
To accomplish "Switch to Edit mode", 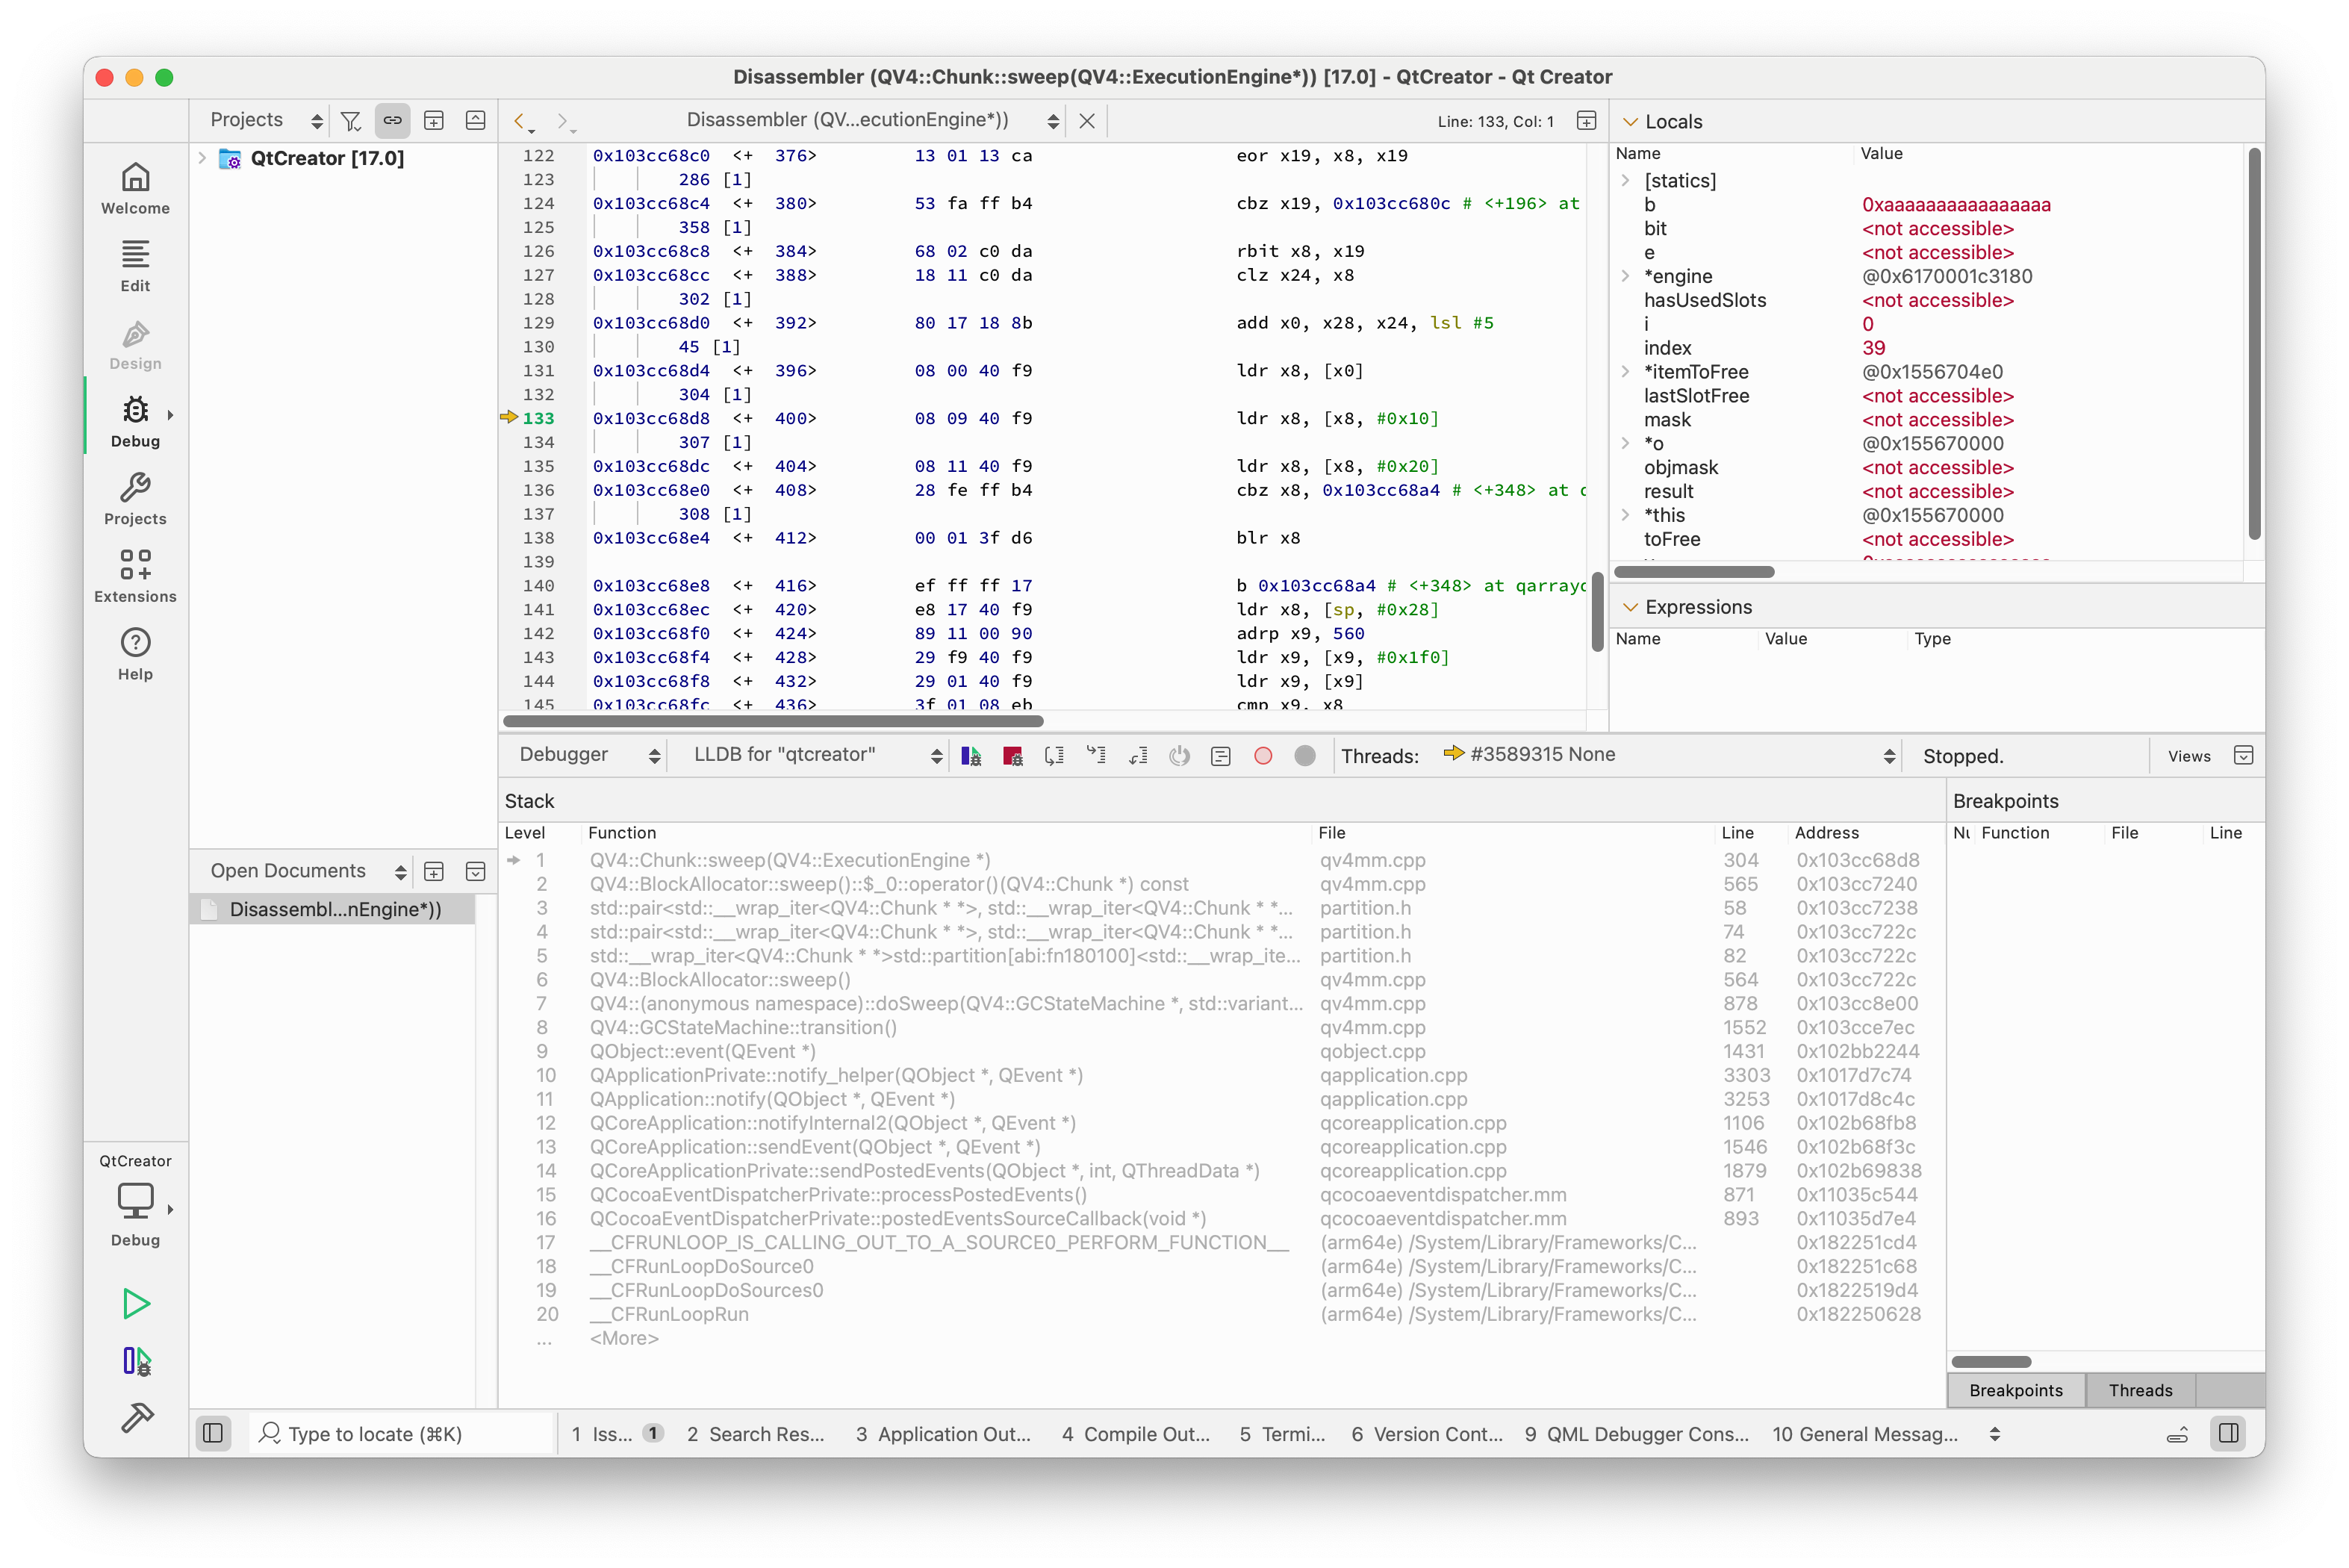I will pos(135,266).
